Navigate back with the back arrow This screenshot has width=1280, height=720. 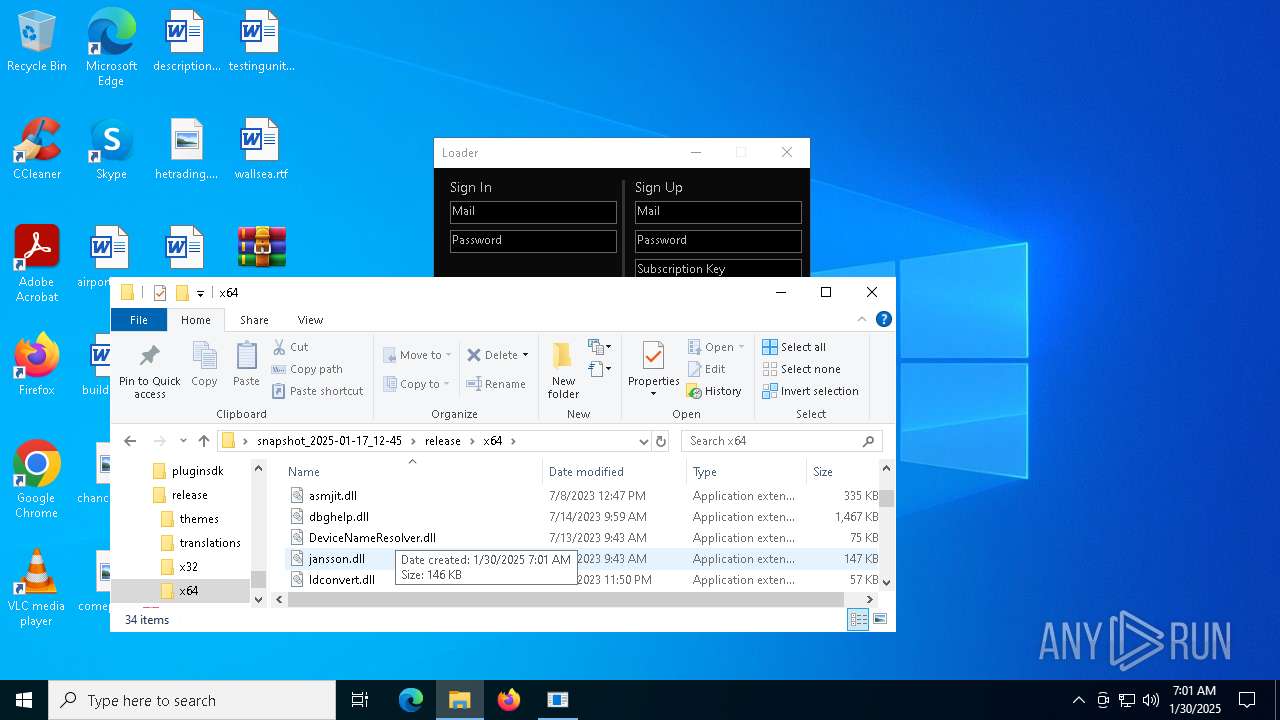pos(130,441)
